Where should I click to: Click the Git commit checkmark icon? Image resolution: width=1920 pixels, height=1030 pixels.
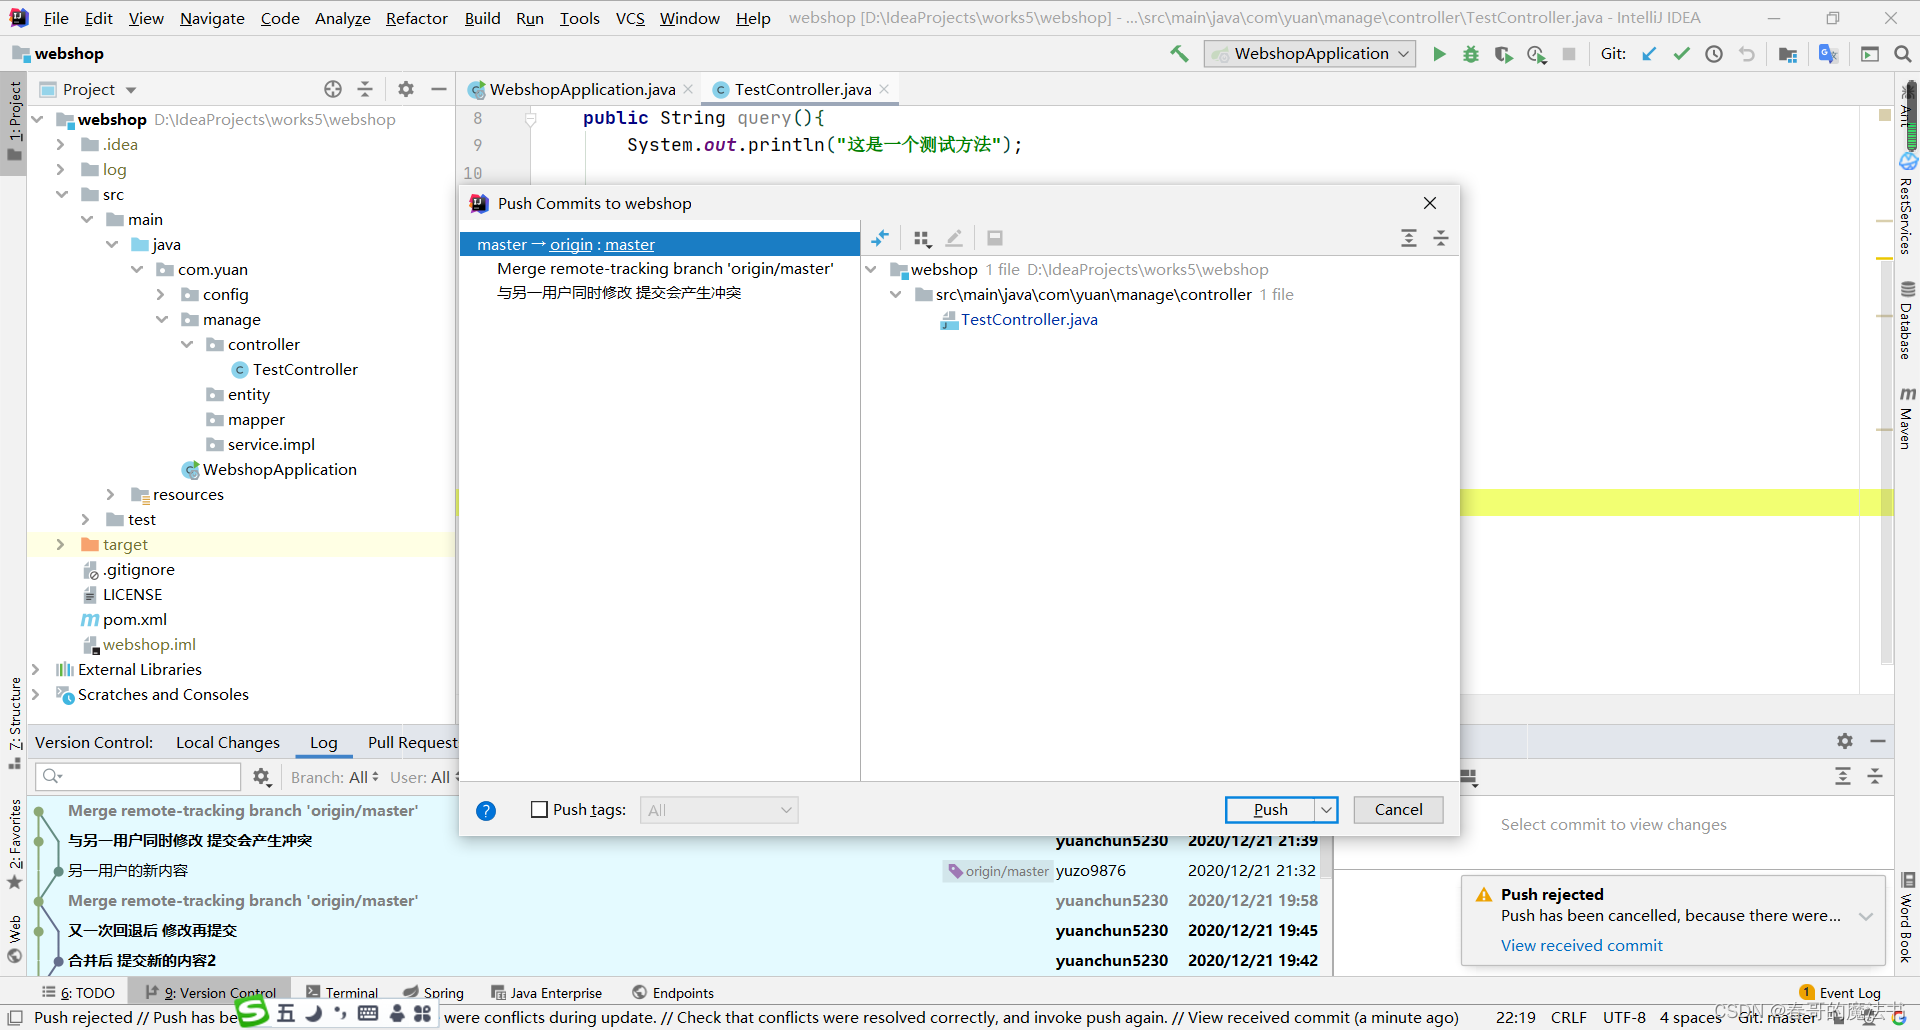click(x=1681, y=54)
